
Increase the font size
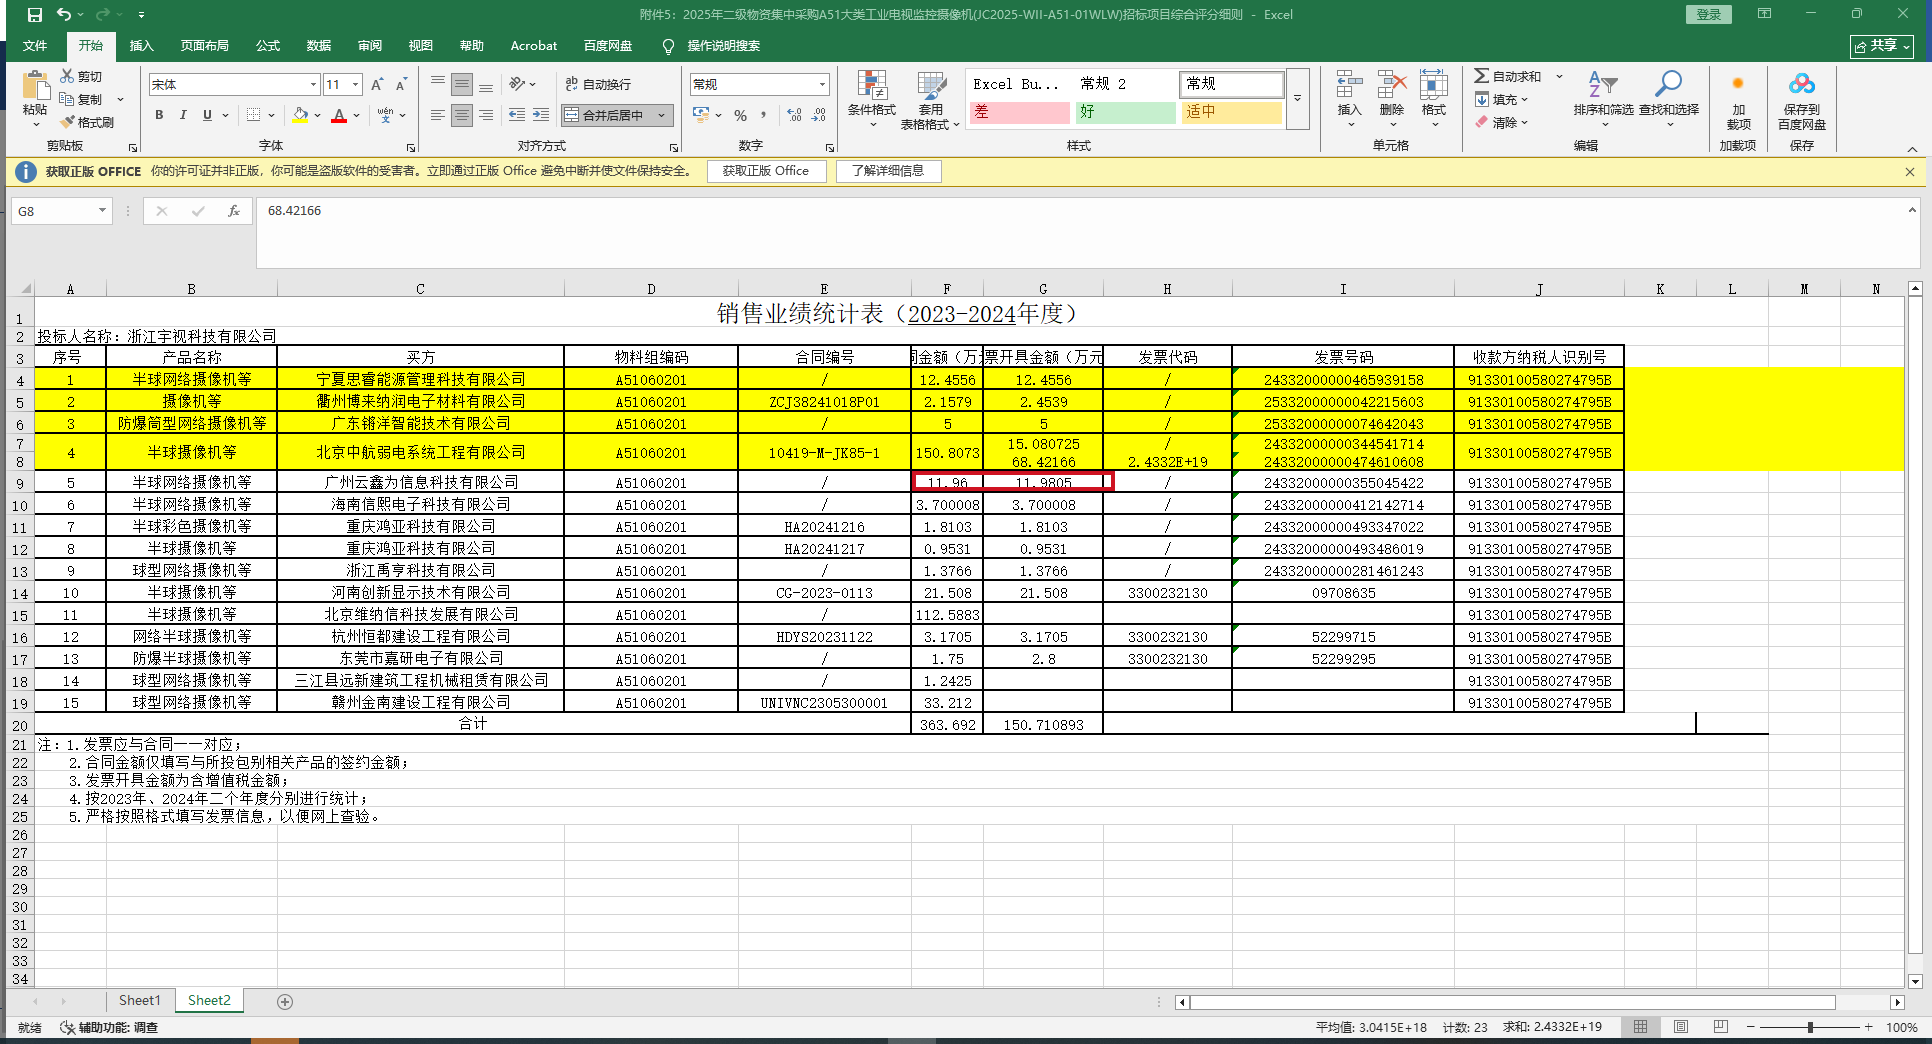click(x=377, y=85)
